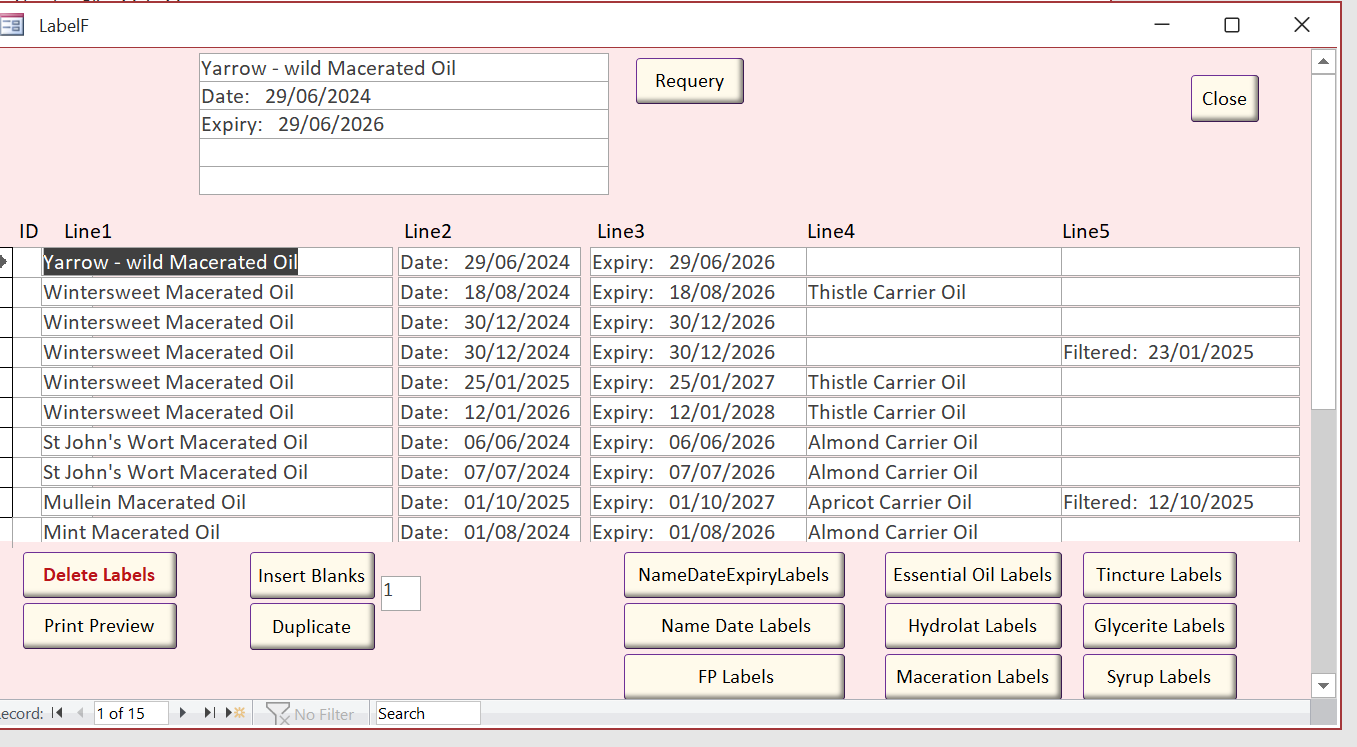Generate Essential Oil Labels
This screenshot has width=1357, height=747.
972,575
